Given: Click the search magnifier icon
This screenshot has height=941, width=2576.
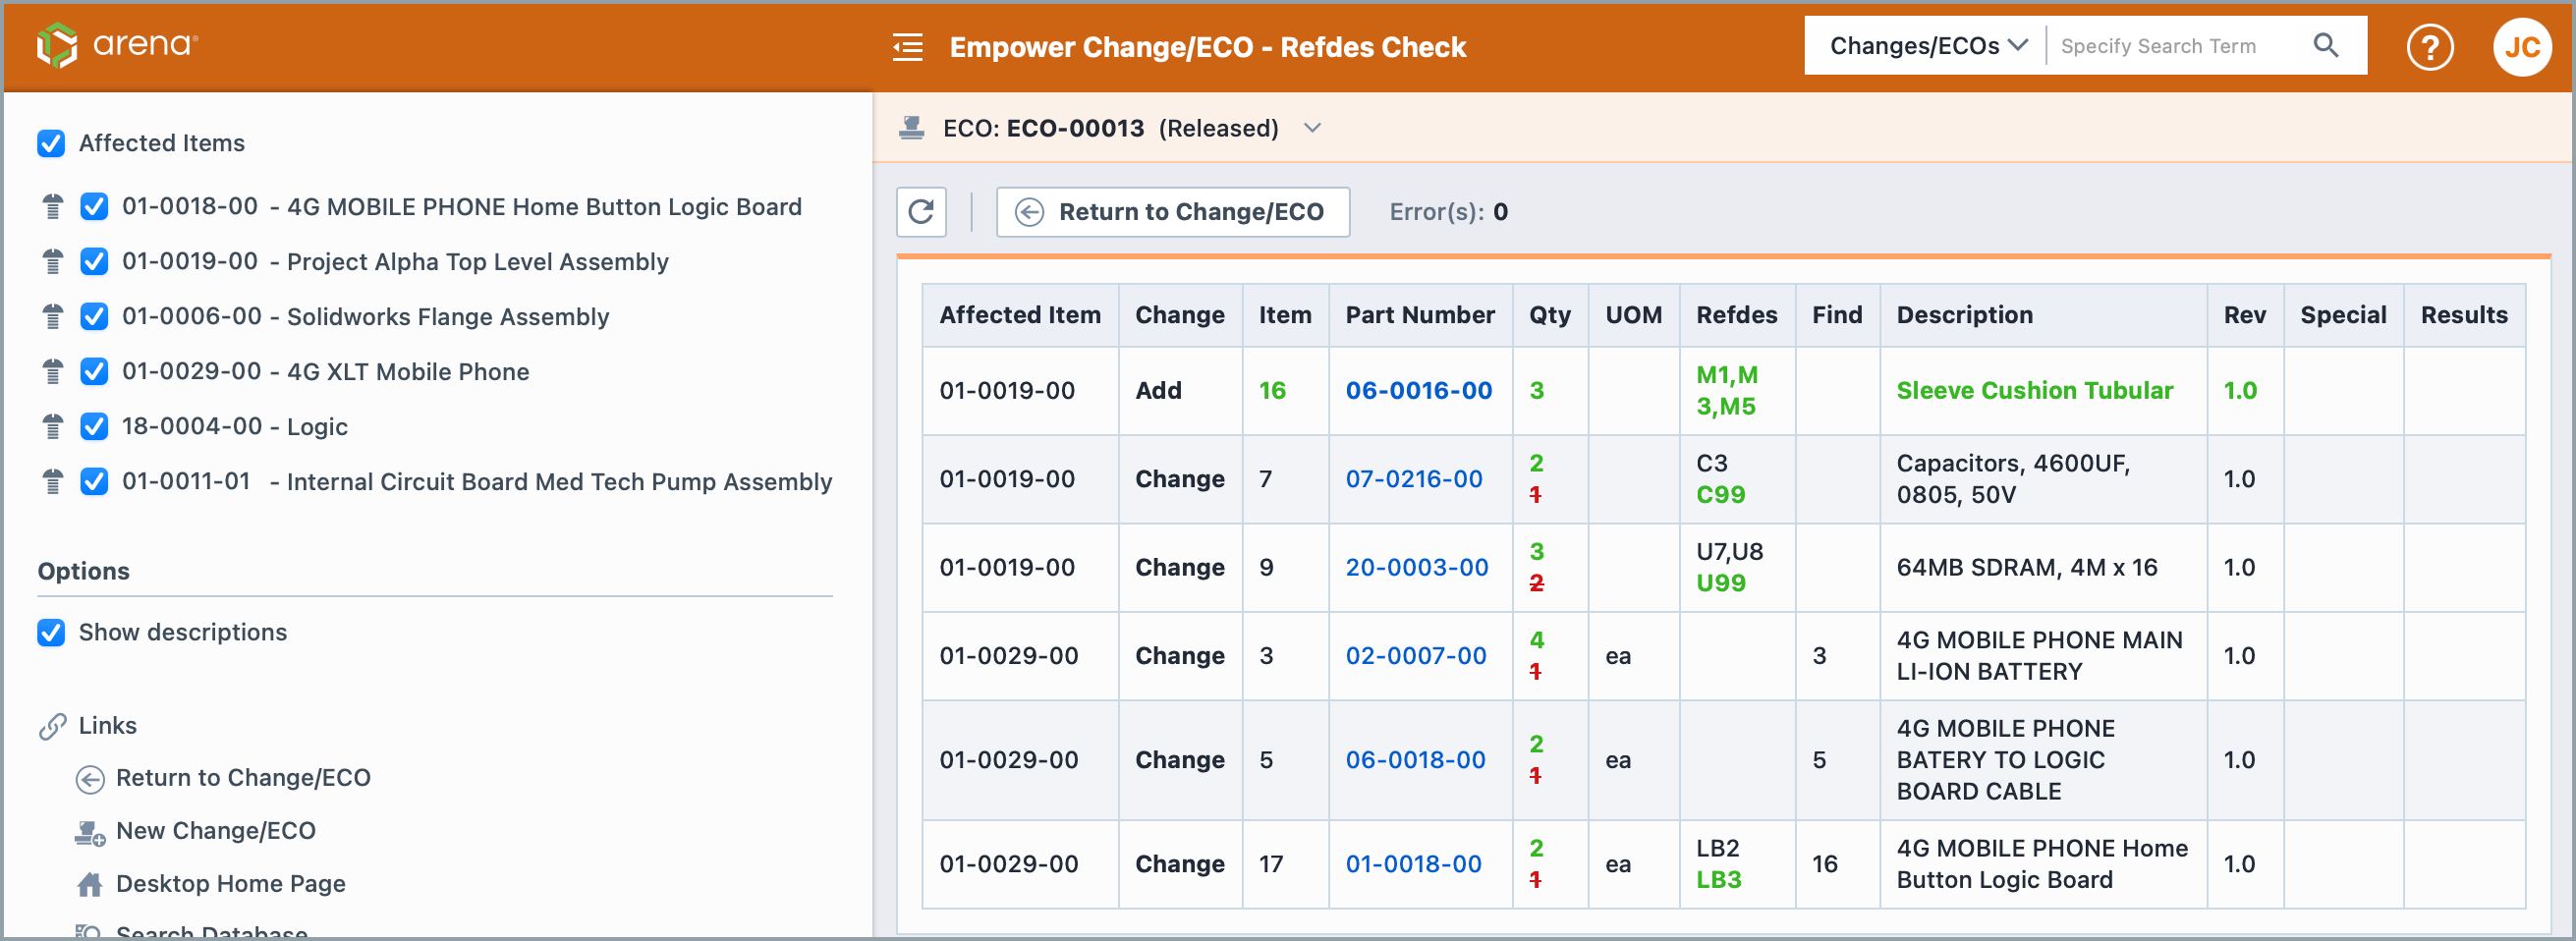Looking at the screenshot, I should point(2325,46).
